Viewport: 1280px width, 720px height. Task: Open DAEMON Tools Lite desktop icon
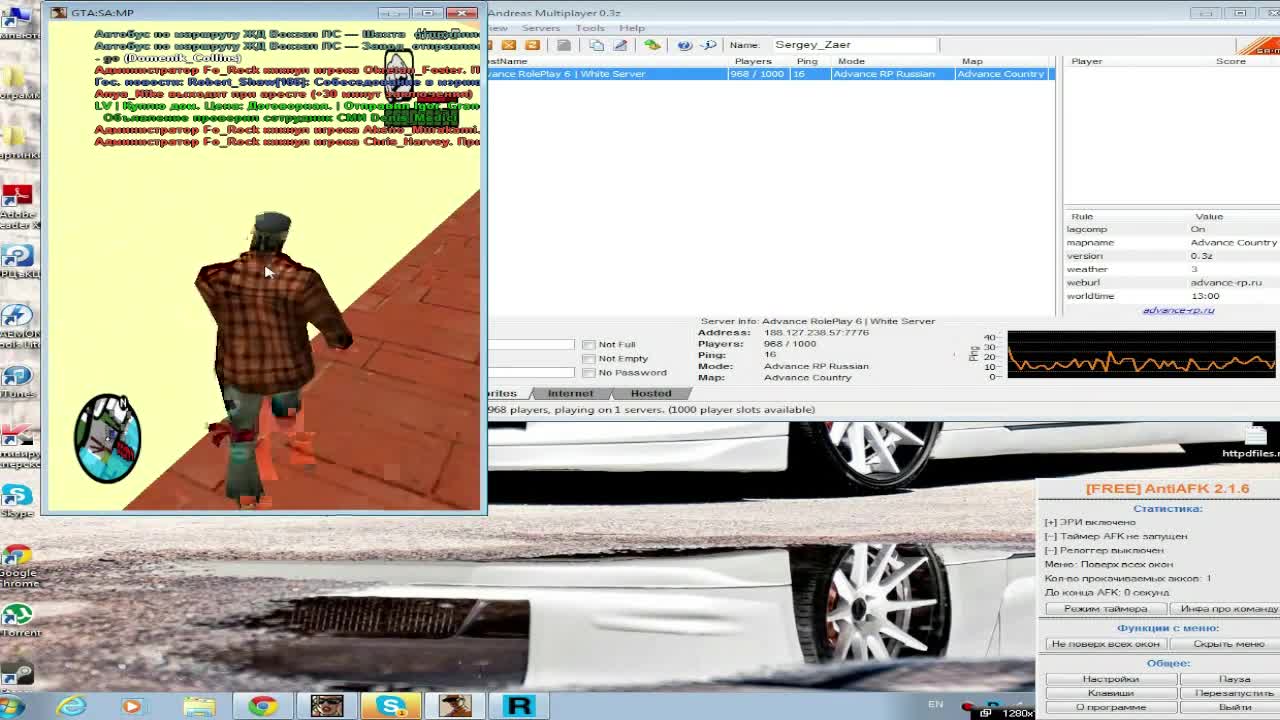17,325
